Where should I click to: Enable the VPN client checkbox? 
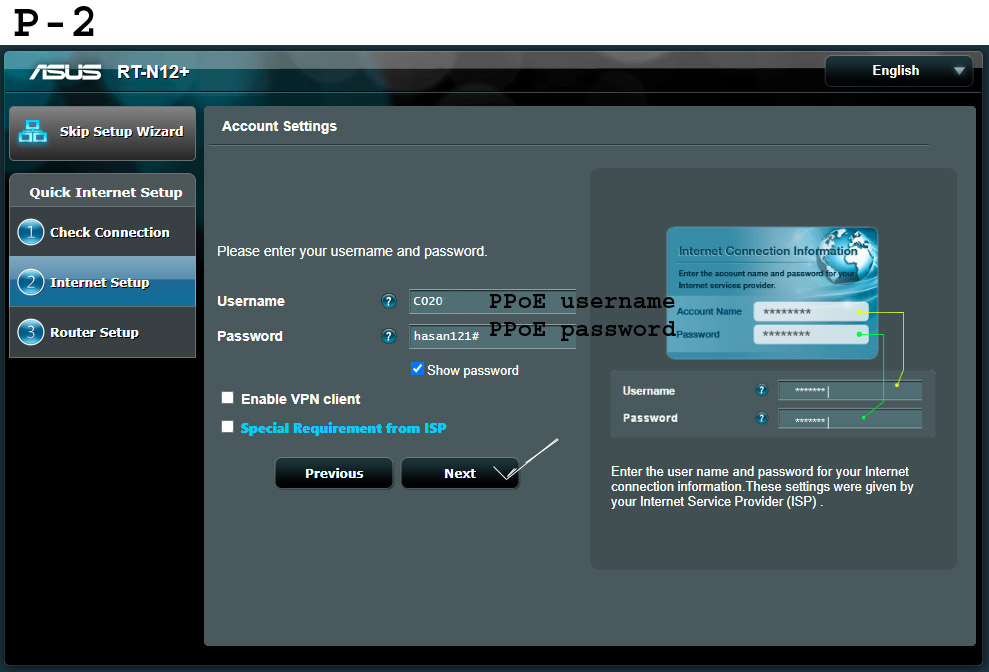point(228,398)
